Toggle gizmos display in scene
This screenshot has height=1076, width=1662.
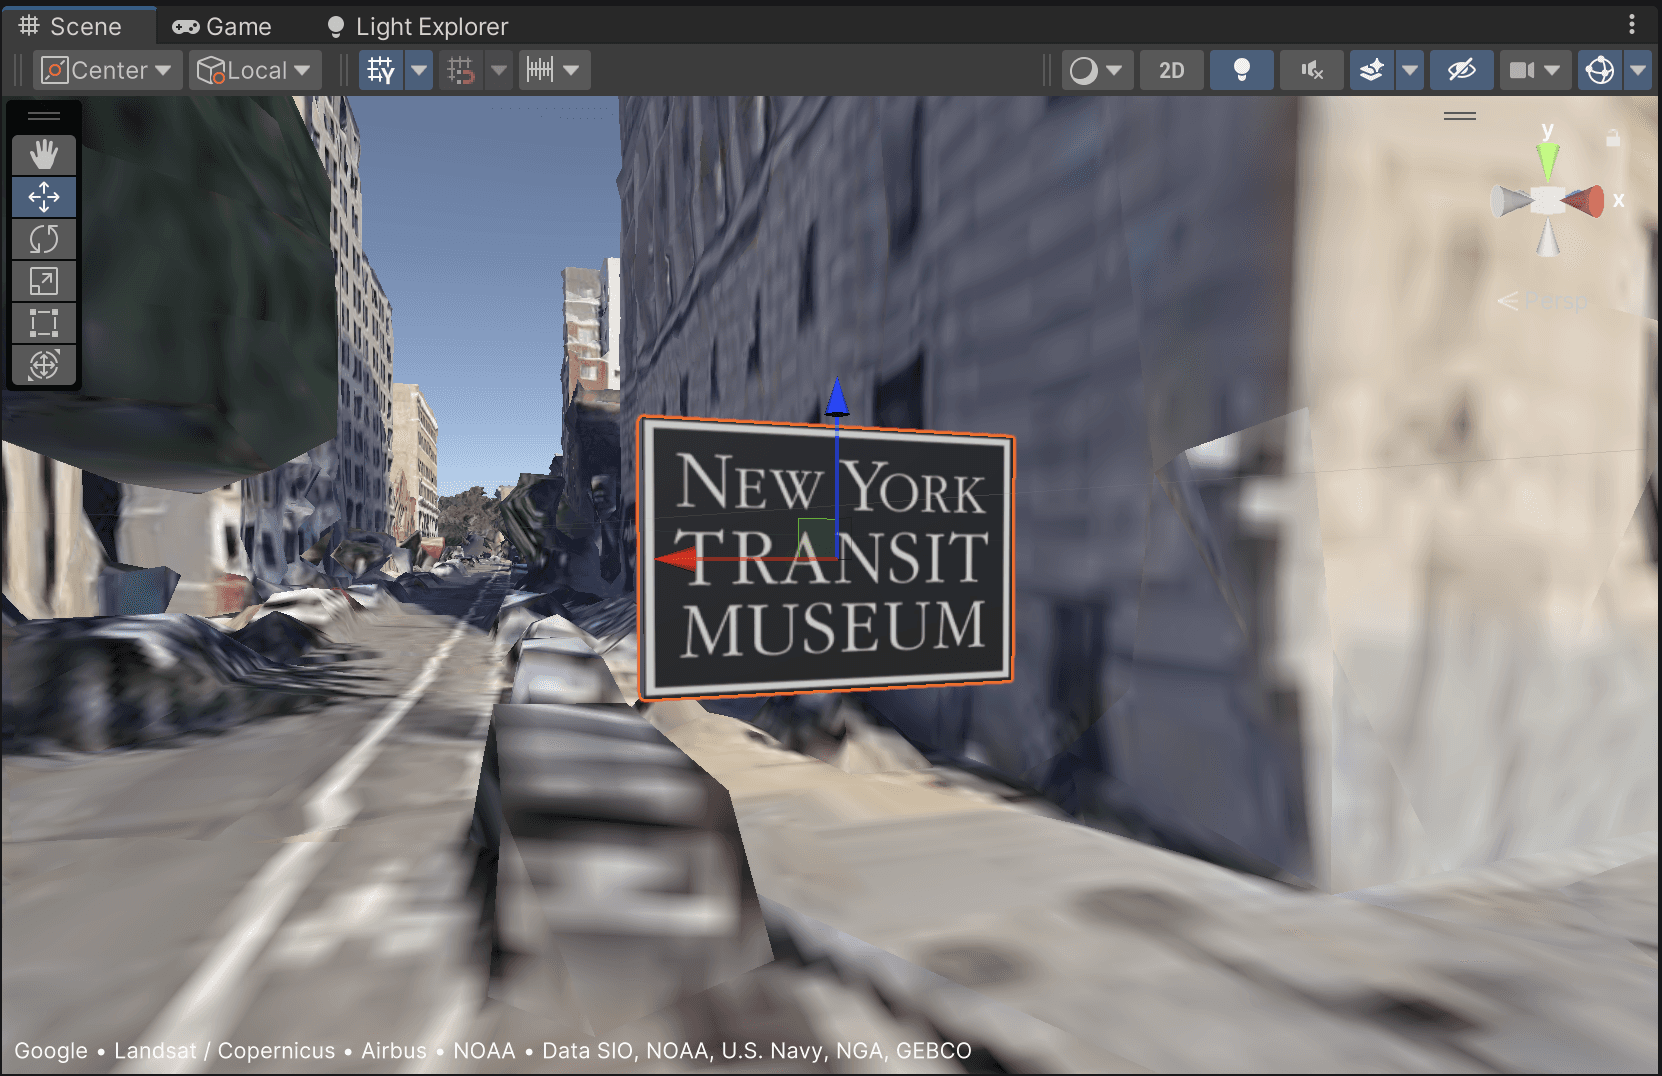(1600, 70)
